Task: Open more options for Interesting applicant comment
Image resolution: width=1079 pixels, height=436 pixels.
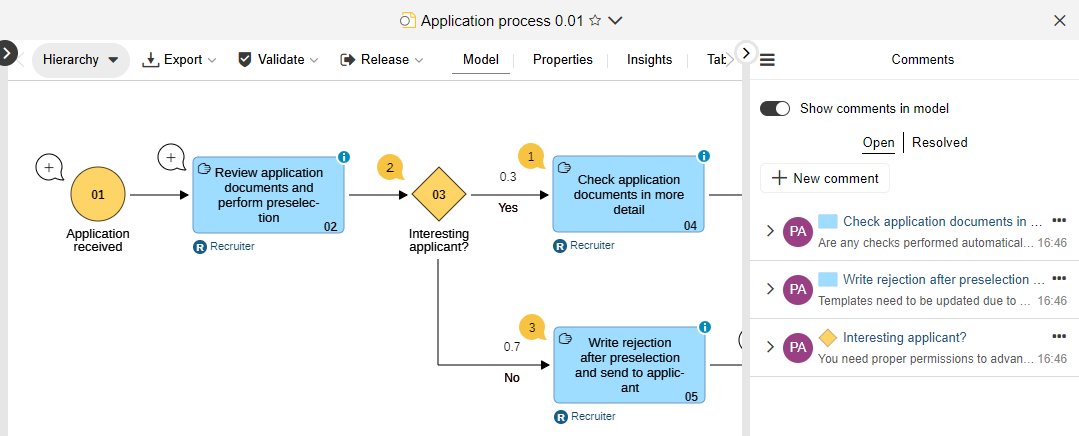Action: (x=1059, y=336)
